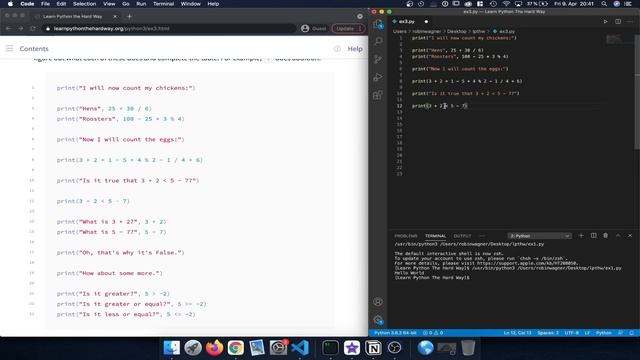Open Visual Studio Code from the Dock
The height and width of the screenshot is (360, 640).
pyautogui.click(x=300, y=348)
